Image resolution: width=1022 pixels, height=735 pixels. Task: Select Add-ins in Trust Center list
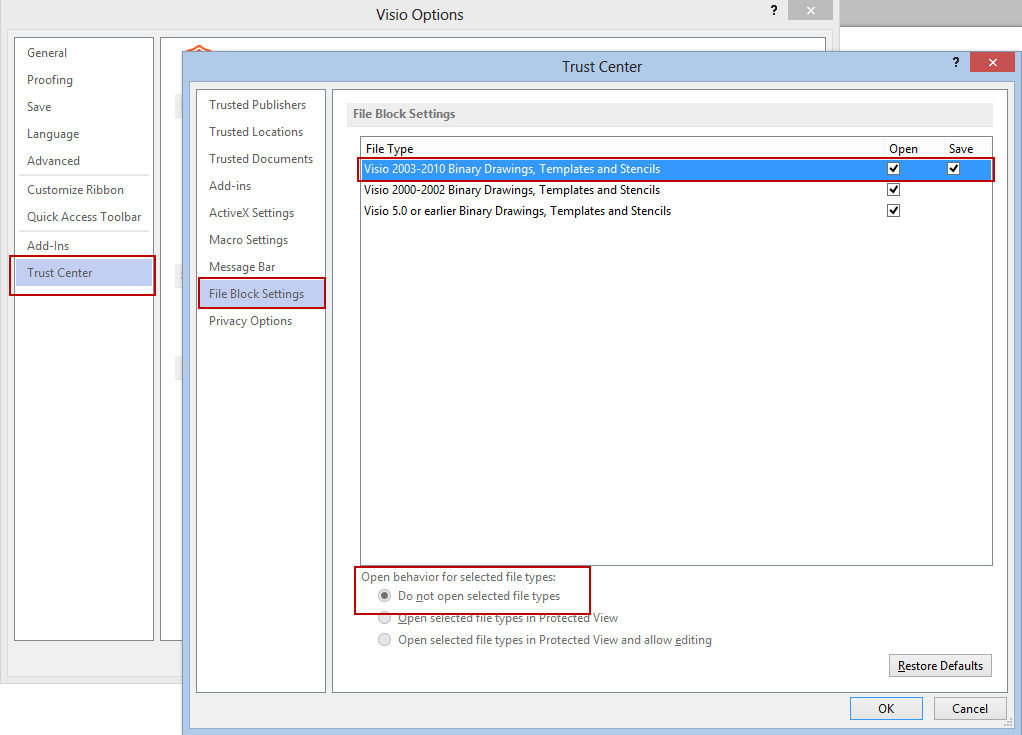[230, 186]
